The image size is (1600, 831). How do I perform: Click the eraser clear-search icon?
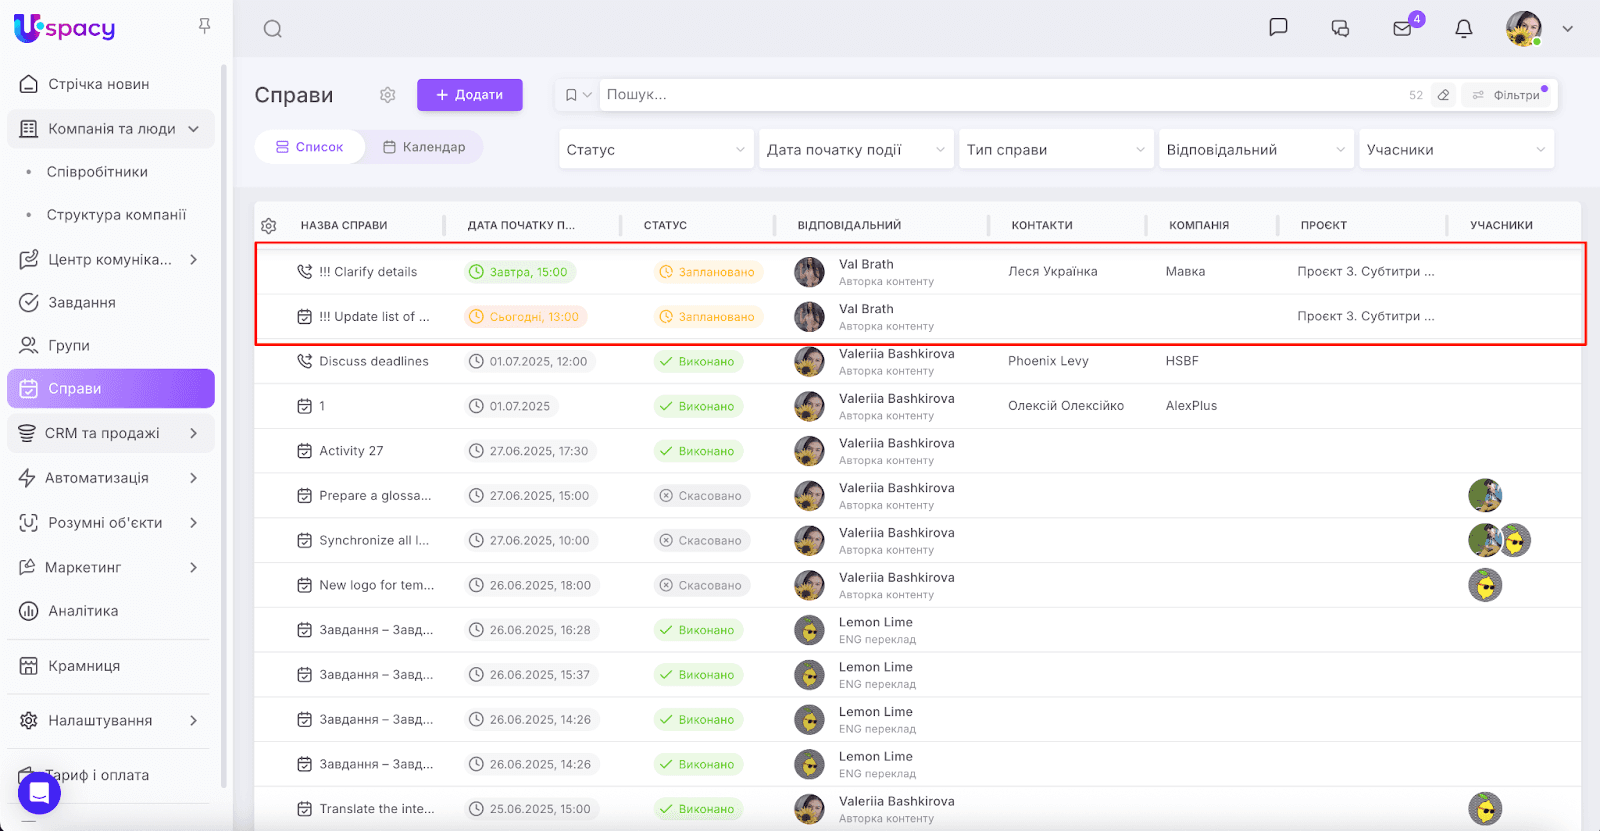click(x=1443, y=95)
